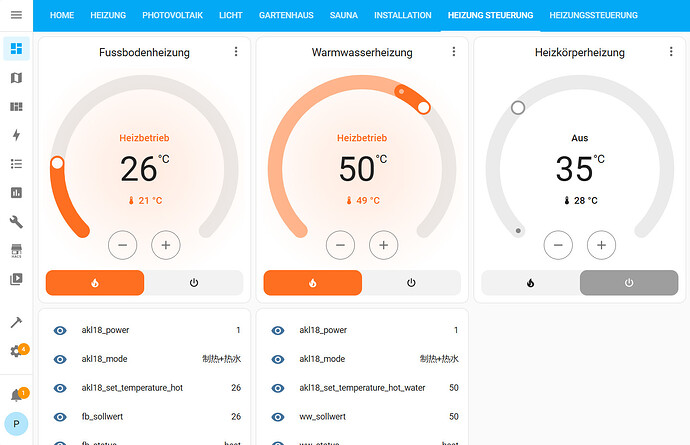Screen dimensions: 690x445
Task: Open the History chart icon
Action: (16, 193)
